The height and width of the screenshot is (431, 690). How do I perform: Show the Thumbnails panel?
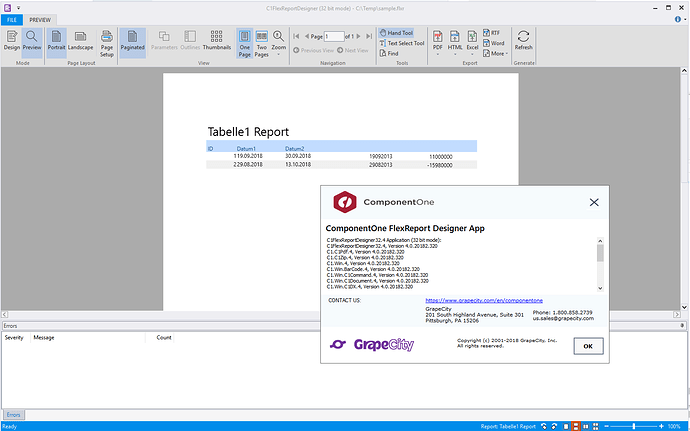tap(217, 41)
